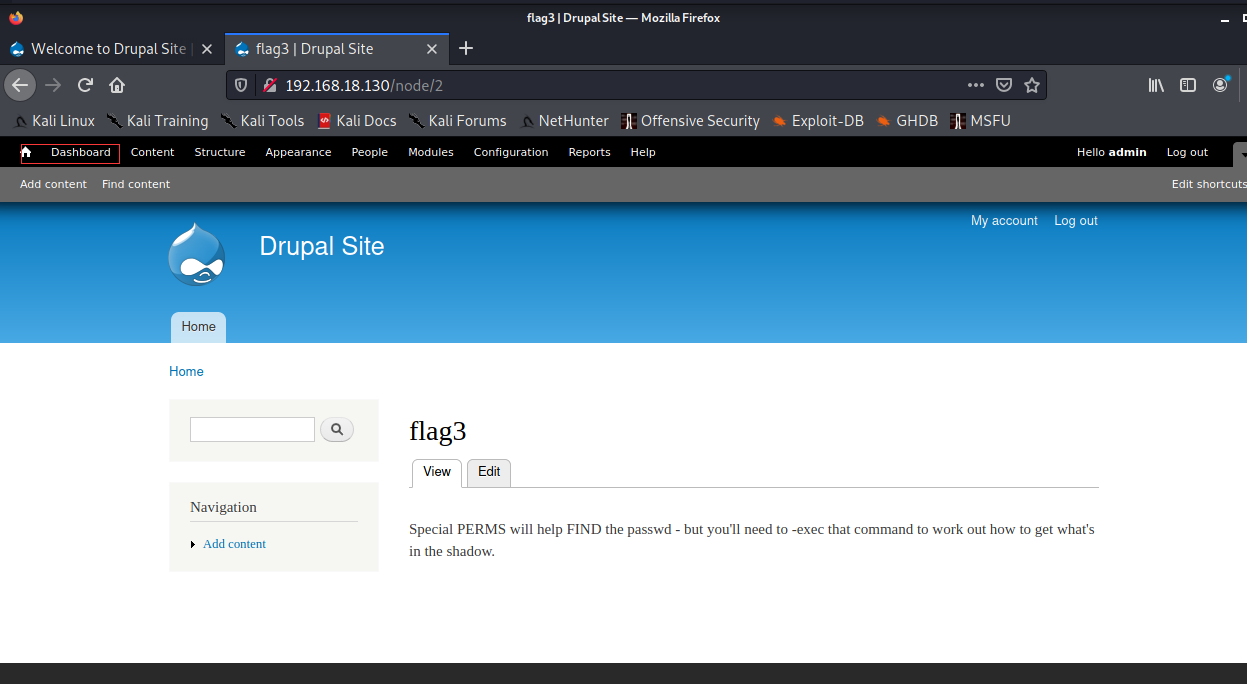
Task: Switch to Welcome to Drupal Site tab
Action: coord(108,49)
